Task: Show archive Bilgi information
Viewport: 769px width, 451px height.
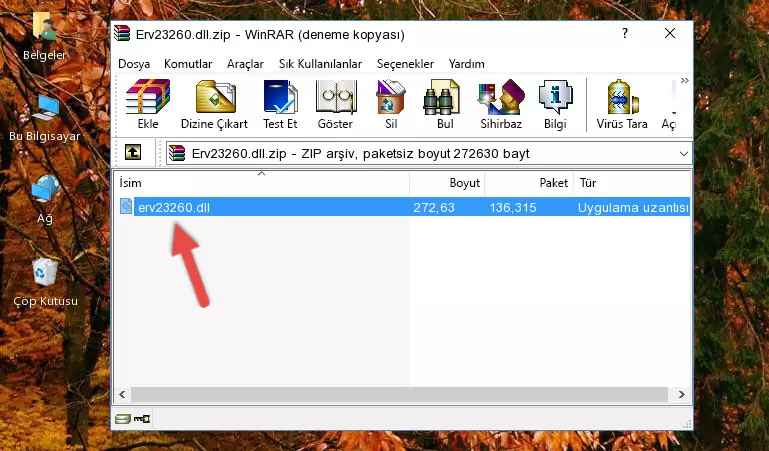Action: tap(555, 104)
